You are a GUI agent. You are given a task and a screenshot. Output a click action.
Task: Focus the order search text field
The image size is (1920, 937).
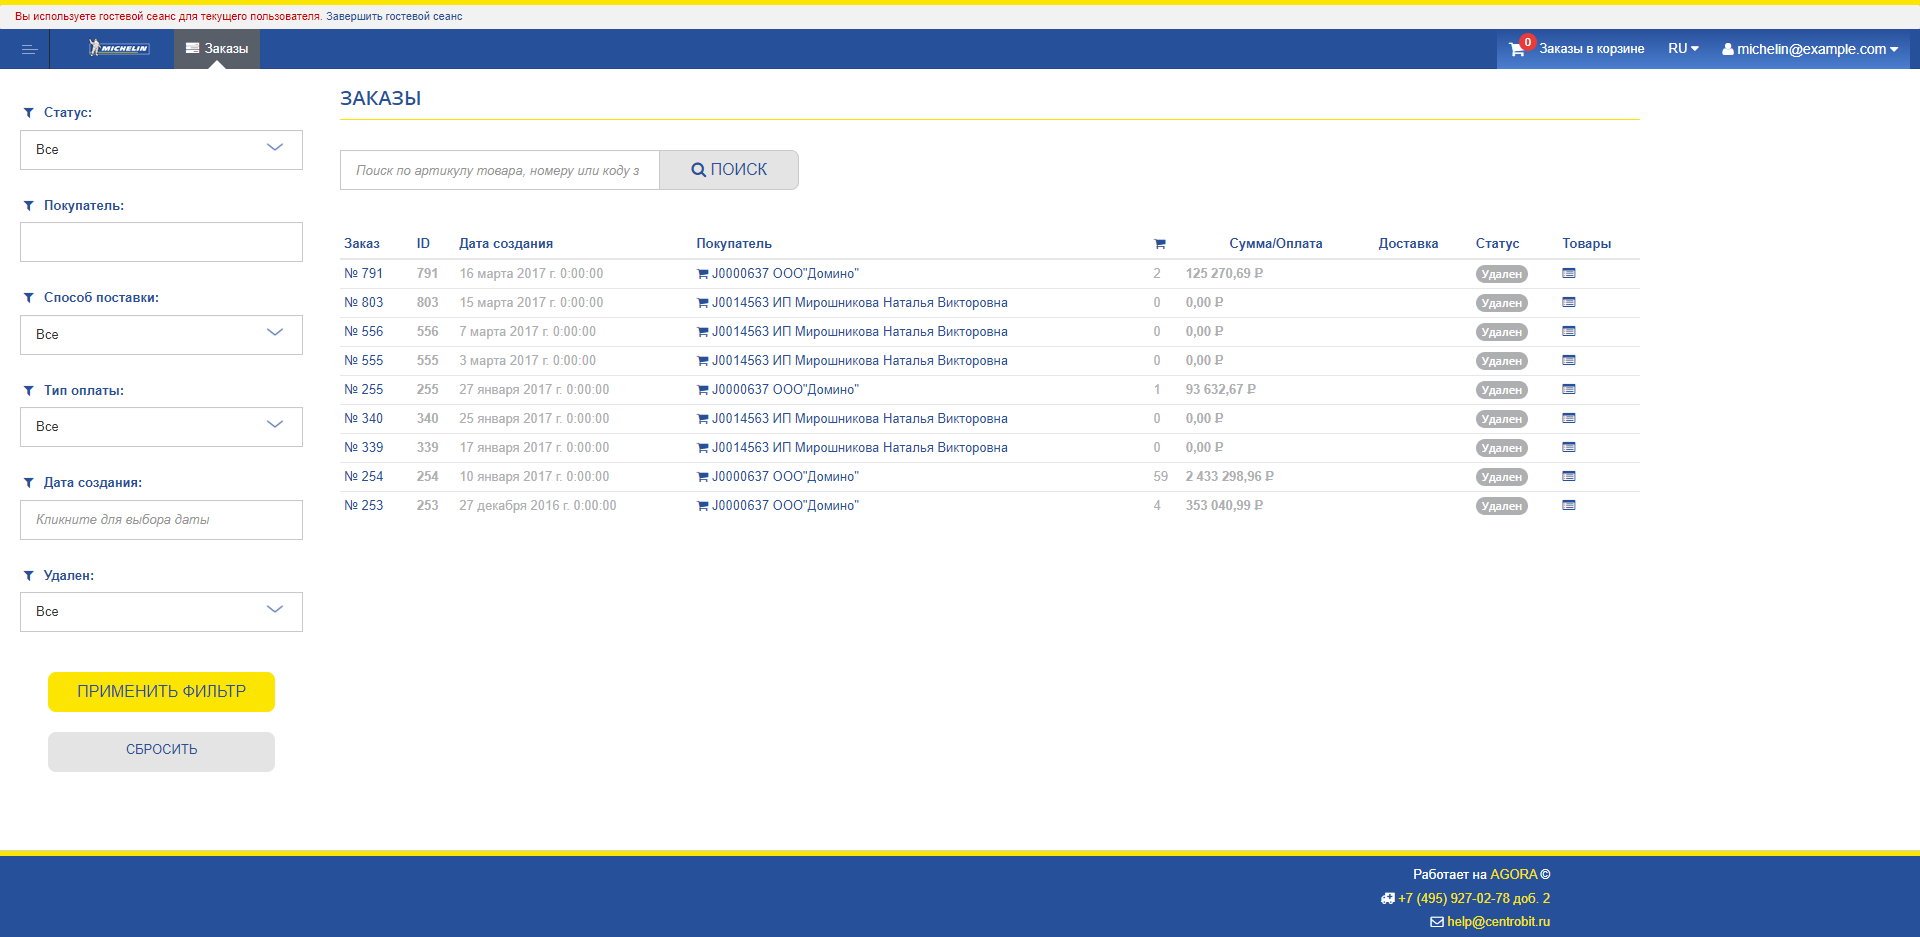tap(499, 170)
